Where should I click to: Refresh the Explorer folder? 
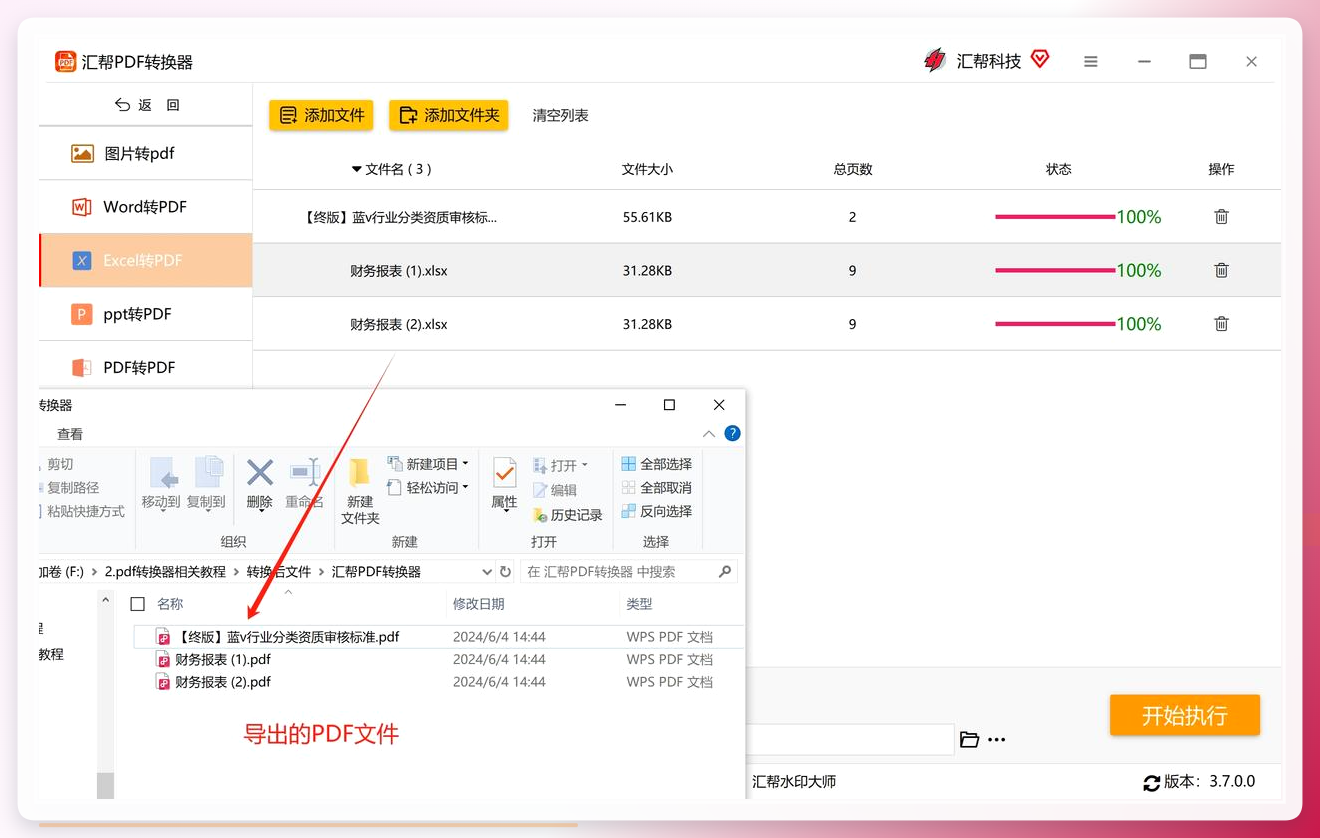tap(506, 572)
